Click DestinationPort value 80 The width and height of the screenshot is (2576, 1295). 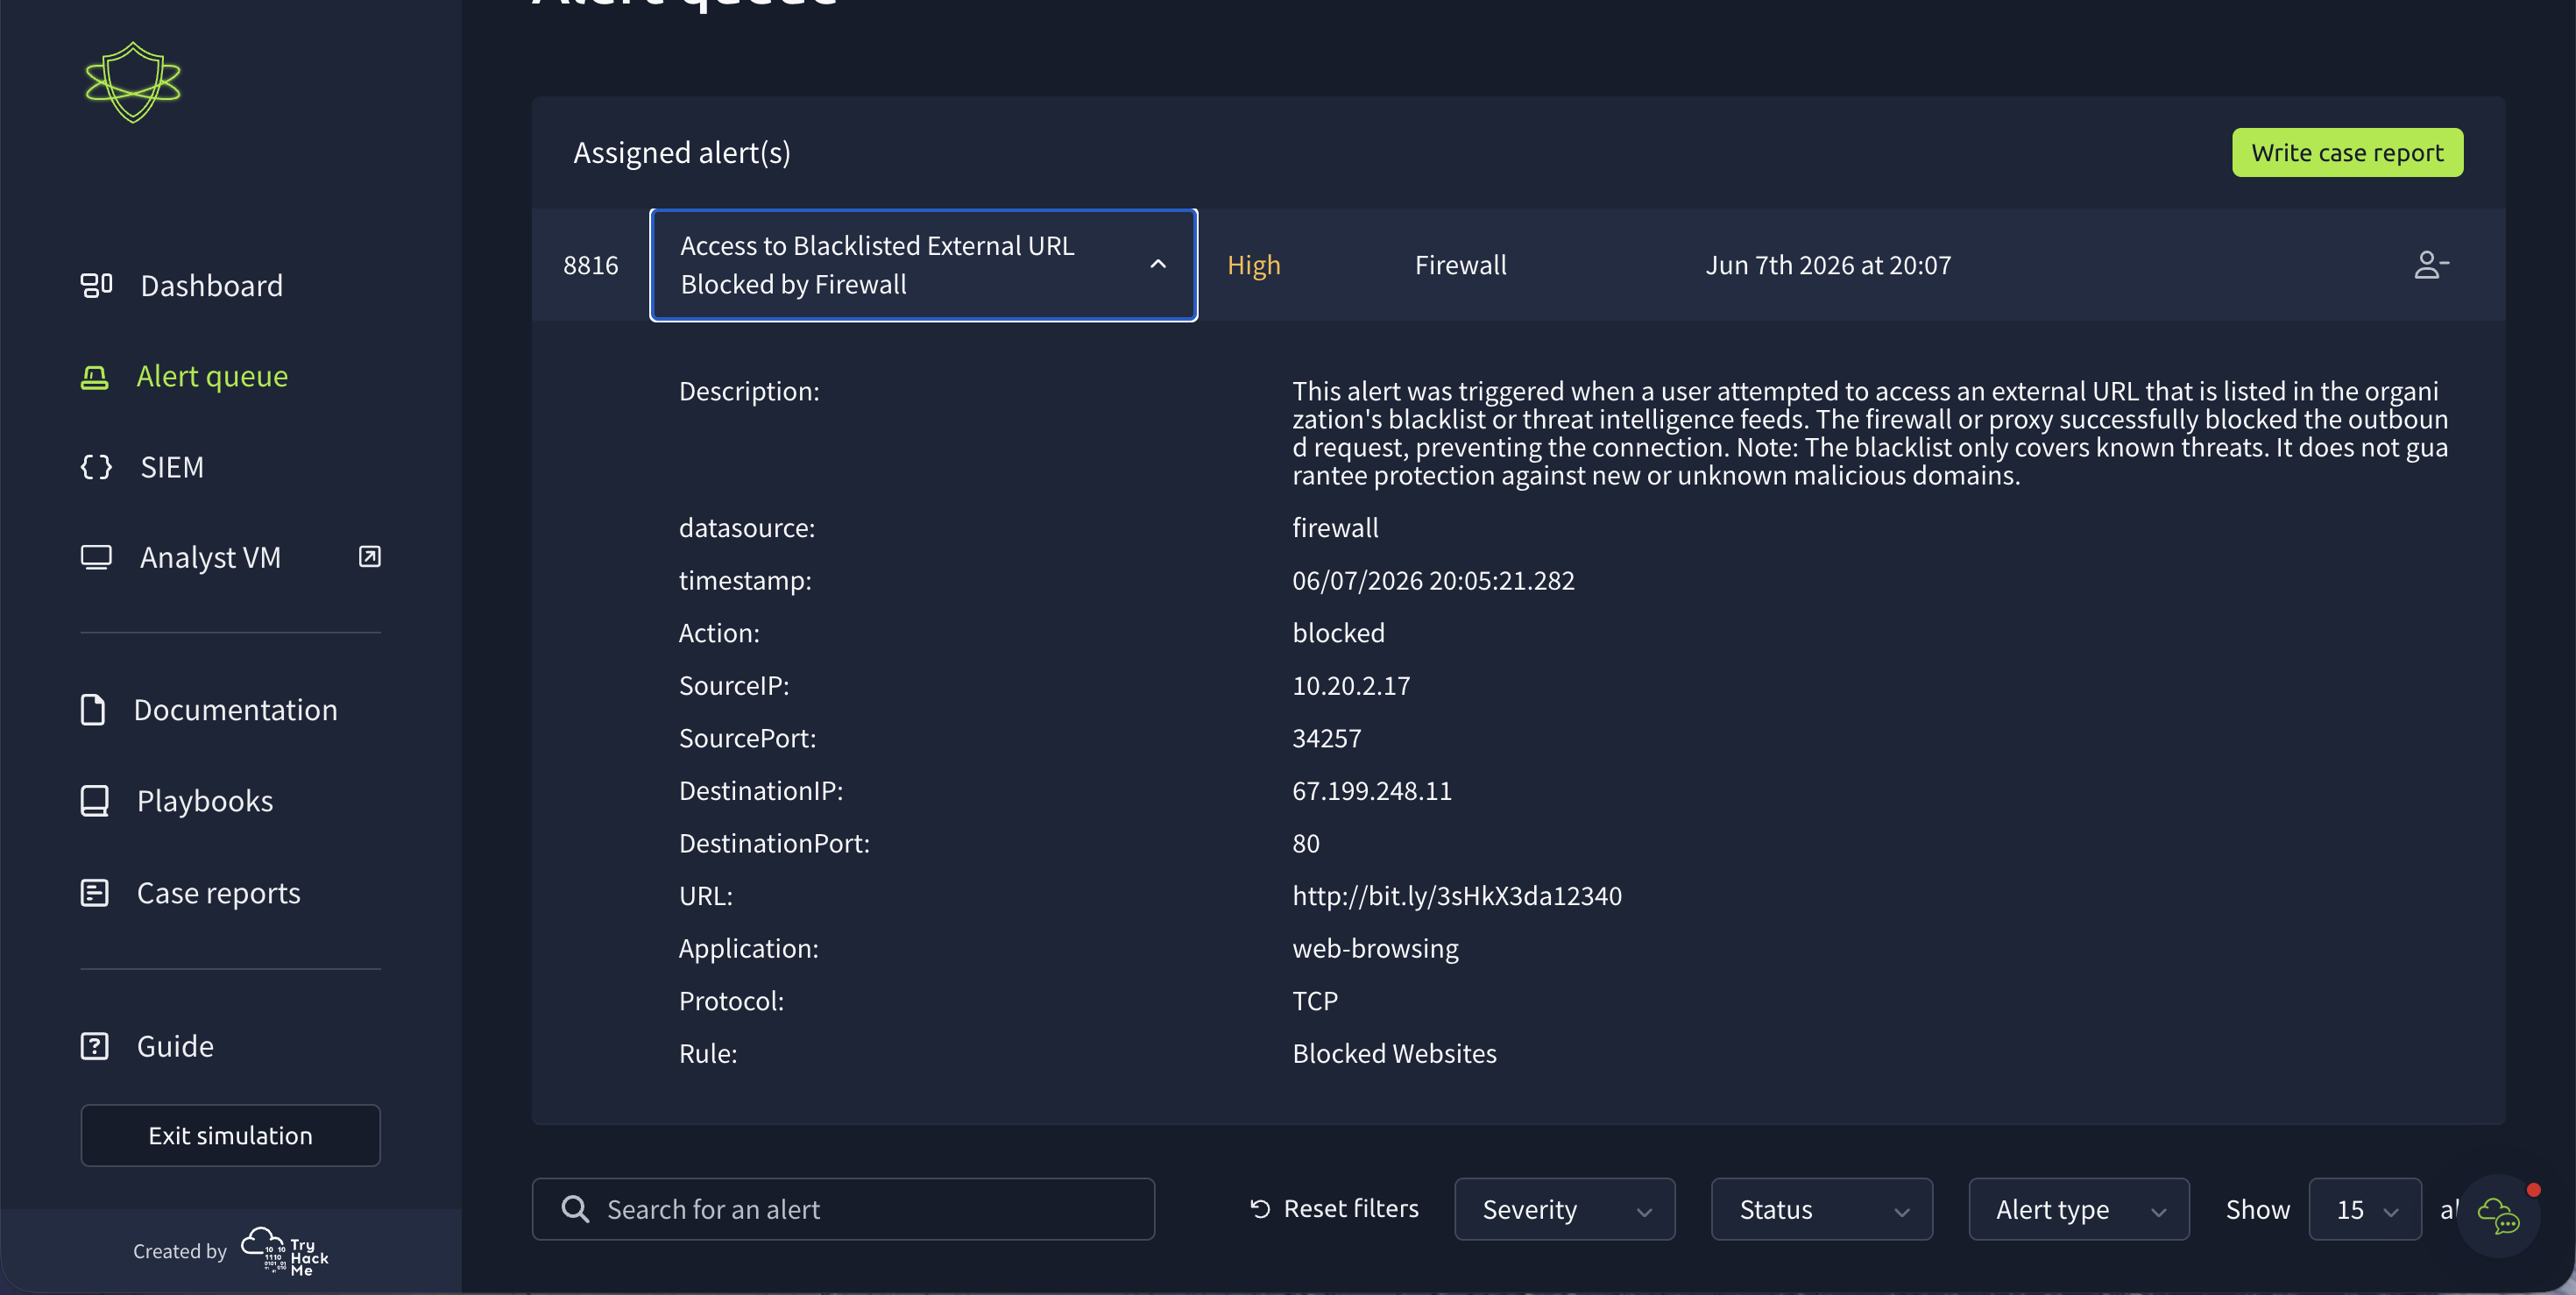[x=1306, y=843]
